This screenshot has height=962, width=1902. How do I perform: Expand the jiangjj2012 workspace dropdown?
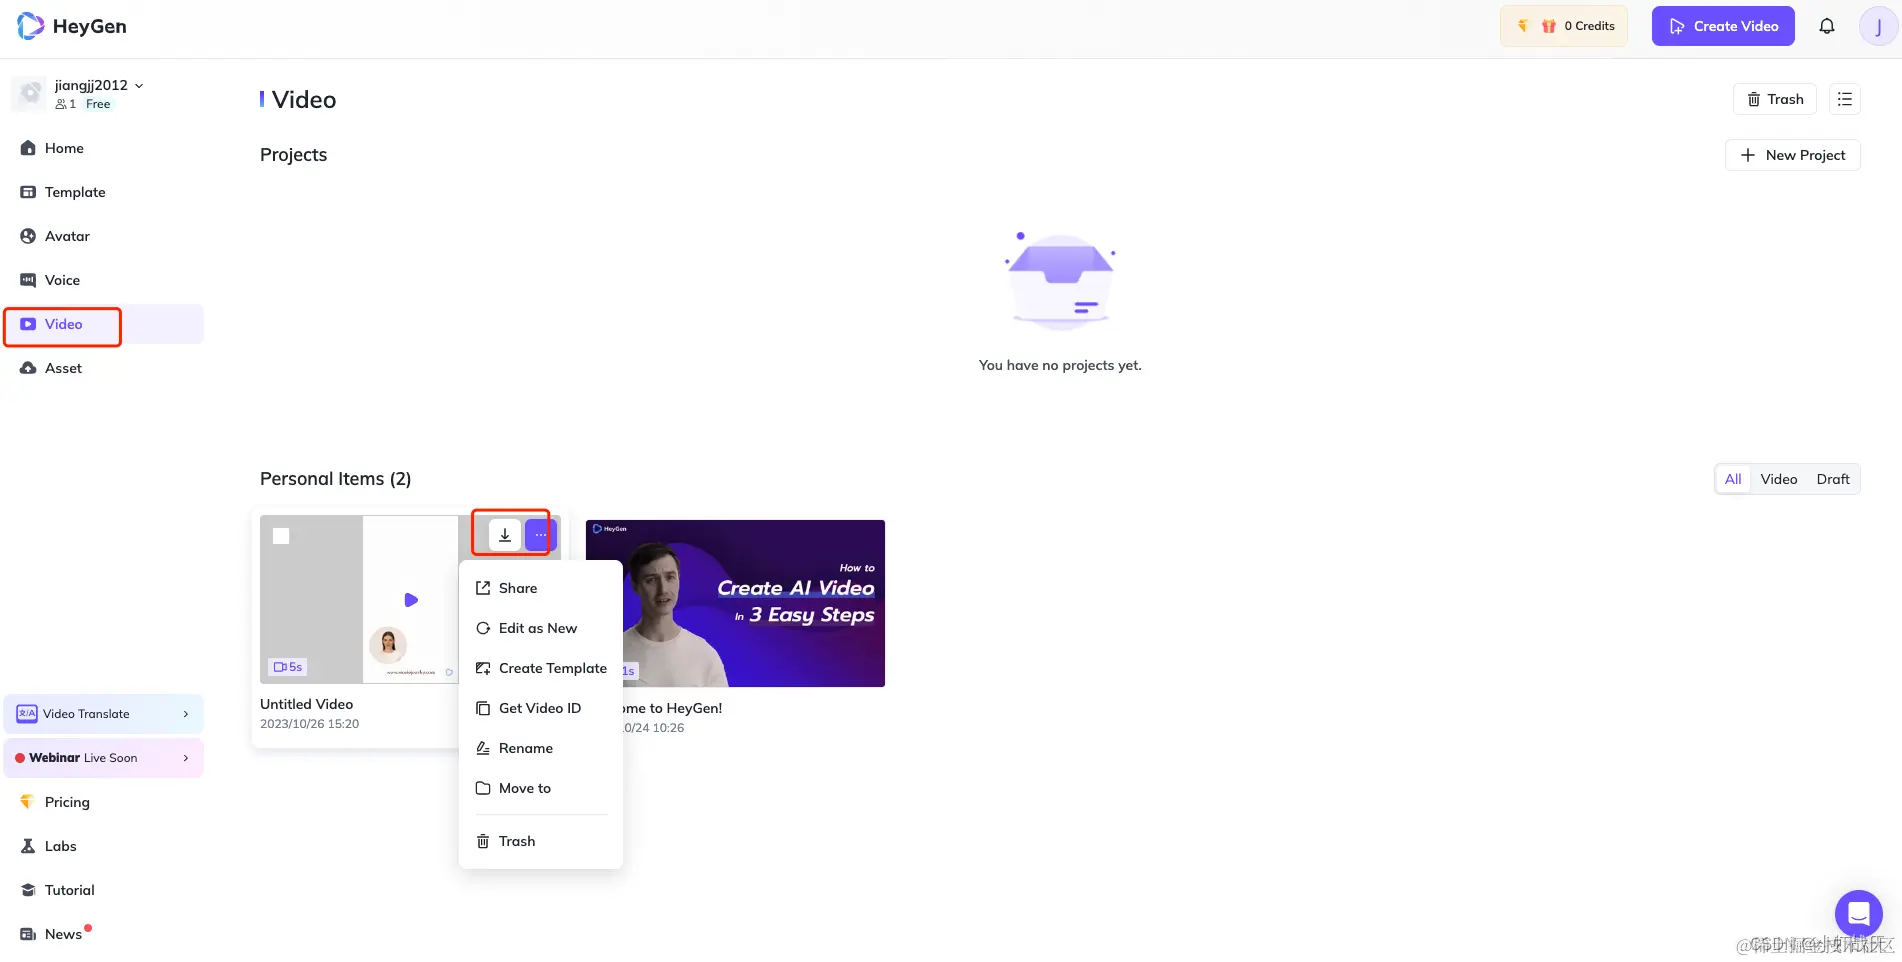click(x=139, y=86)
